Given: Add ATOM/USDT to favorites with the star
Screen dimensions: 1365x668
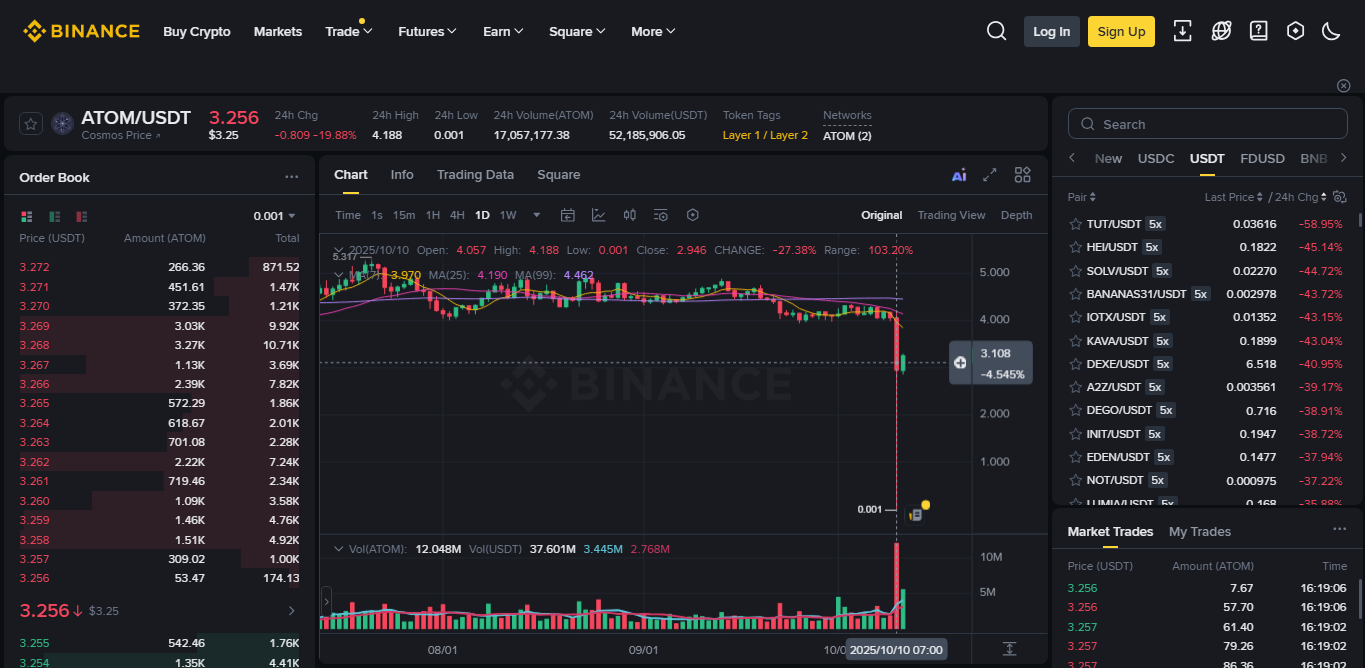Looking at the screenshot, I should [31, 124].
